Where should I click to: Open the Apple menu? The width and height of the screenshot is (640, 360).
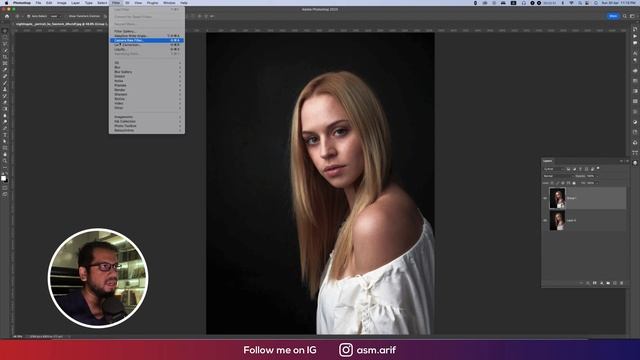pos(7,3)
